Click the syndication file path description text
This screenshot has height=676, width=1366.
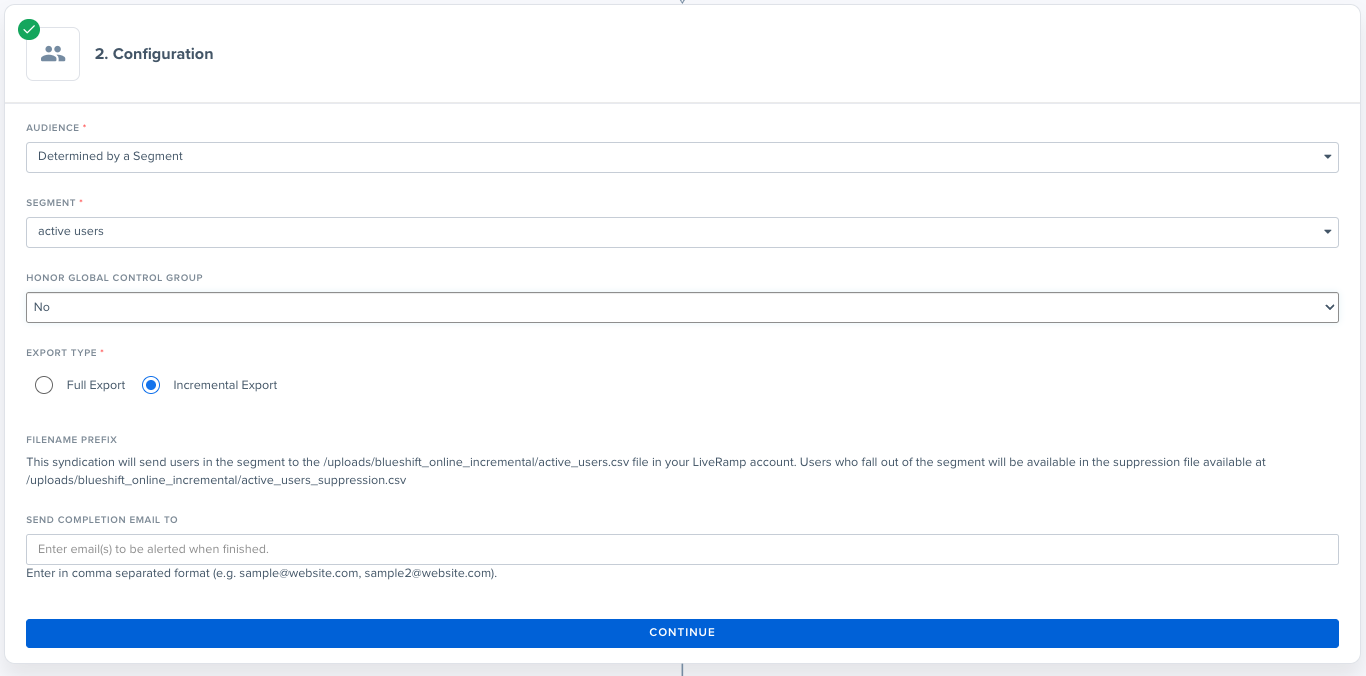(x=646, y=471)
